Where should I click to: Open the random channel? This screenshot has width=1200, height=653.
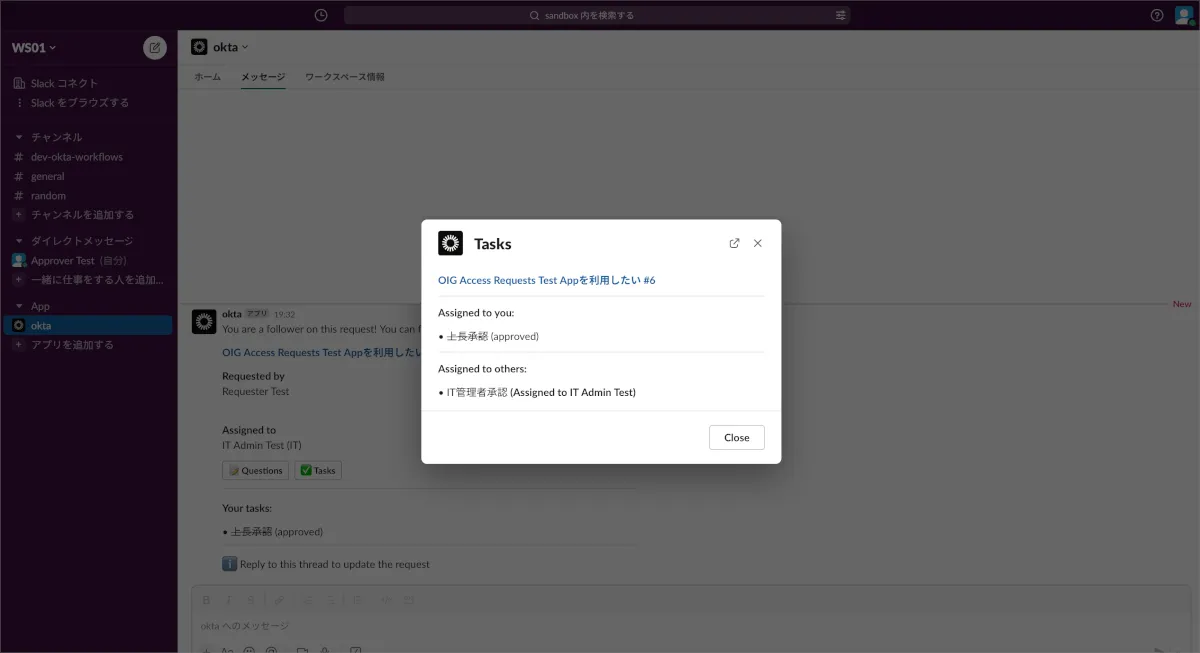click(48, 196)
